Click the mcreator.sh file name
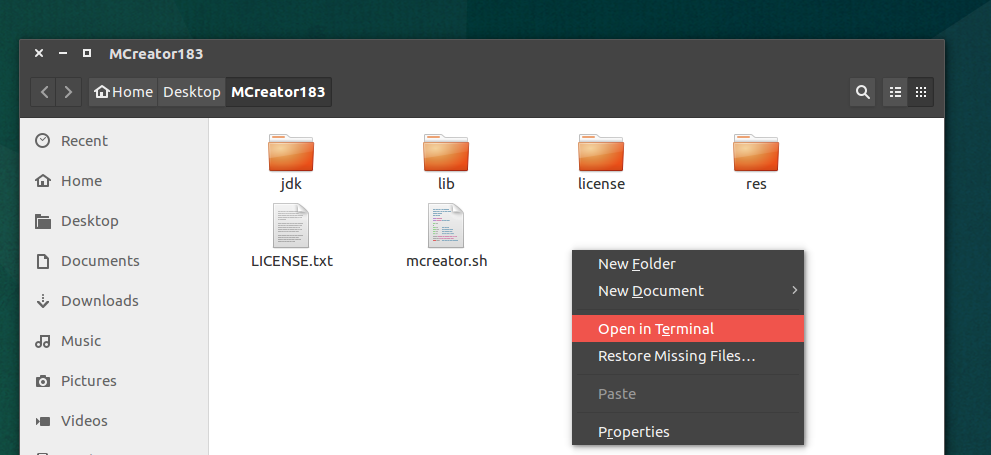Screen dimensions: 991x455 click(x=447, y=261)
